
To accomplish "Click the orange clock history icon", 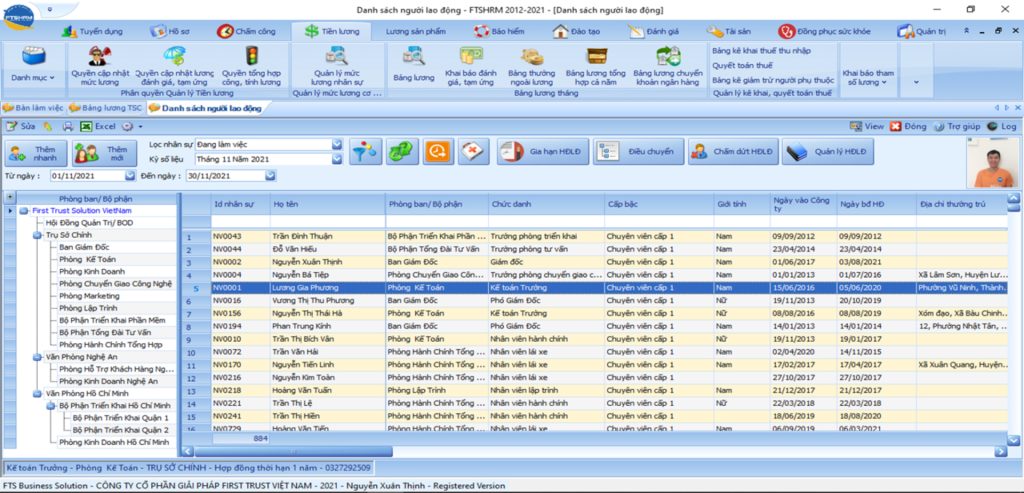I will point(438,152).
